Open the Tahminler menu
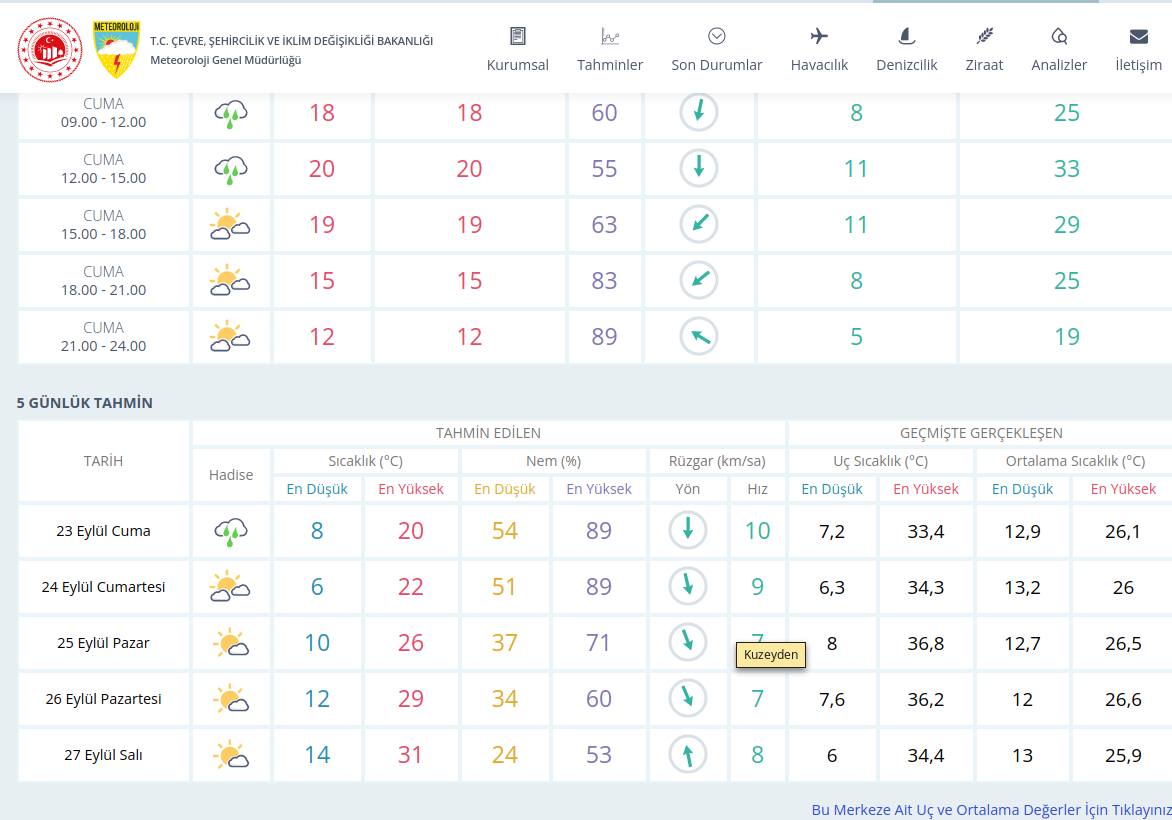The image size is (1172, 820). pos(610,65)
